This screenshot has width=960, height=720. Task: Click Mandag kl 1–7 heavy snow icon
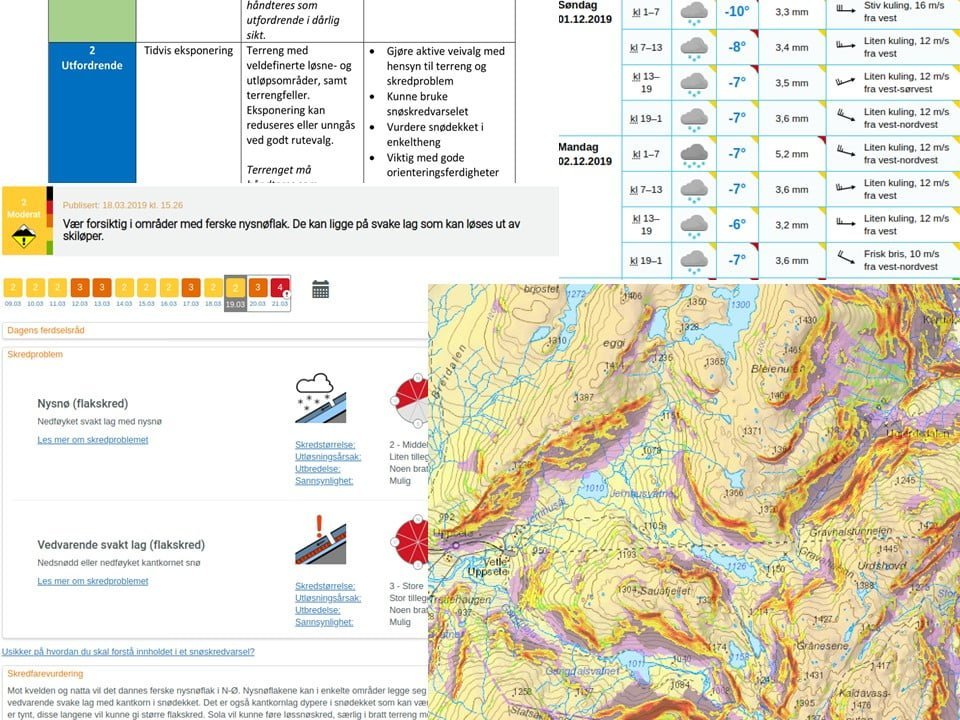694,156
